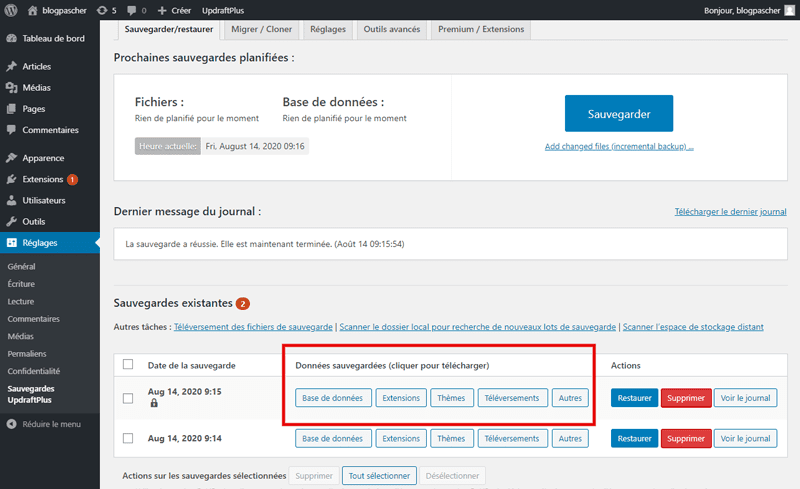Download Téléversements from the 9:14 backup

[x=512, y=438]
